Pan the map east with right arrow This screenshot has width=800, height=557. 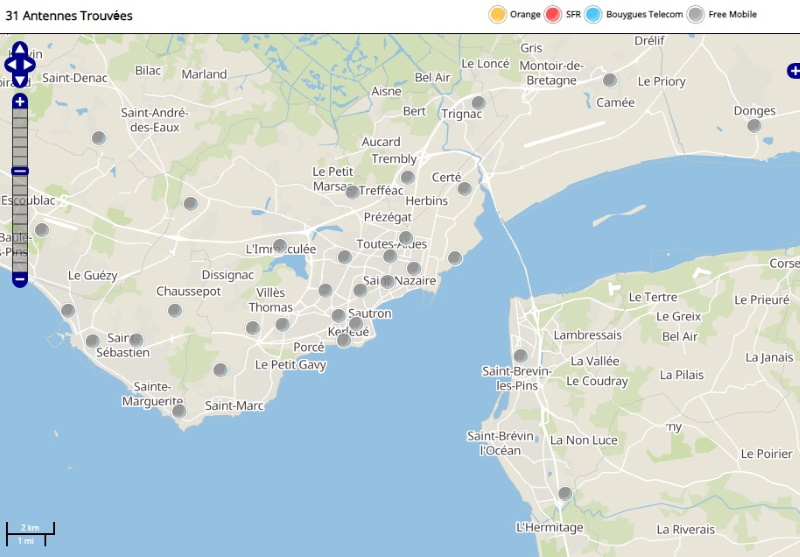pos(29,65)
